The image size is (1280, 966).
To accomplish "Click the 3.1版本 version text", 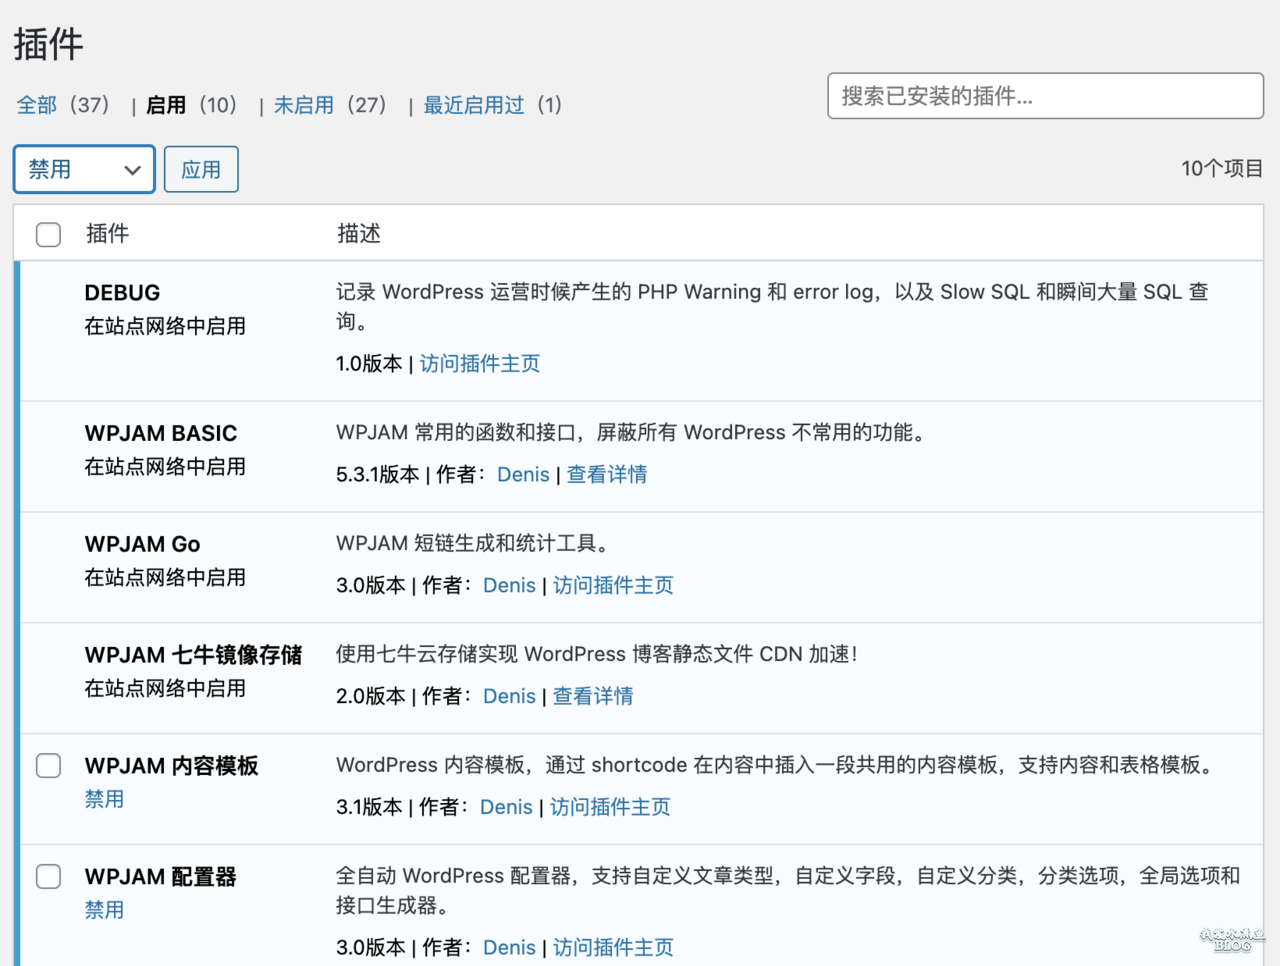I will tap(369, 807).
